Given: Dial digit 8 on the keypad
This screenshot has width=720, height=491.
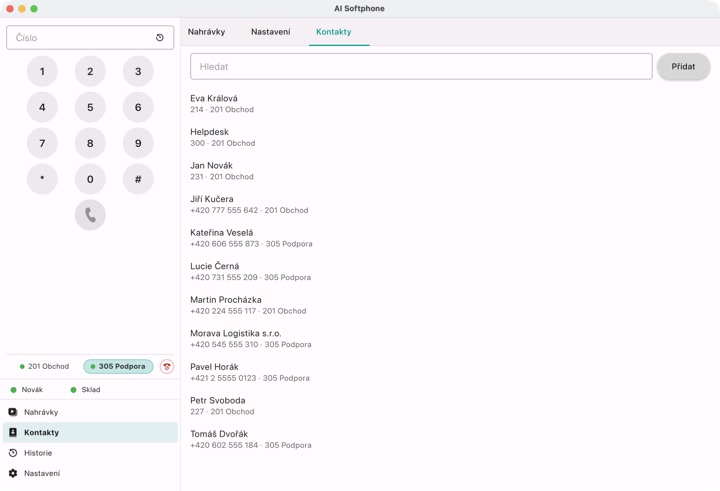Looking at the screenshot, I should [x=90, y=143].
